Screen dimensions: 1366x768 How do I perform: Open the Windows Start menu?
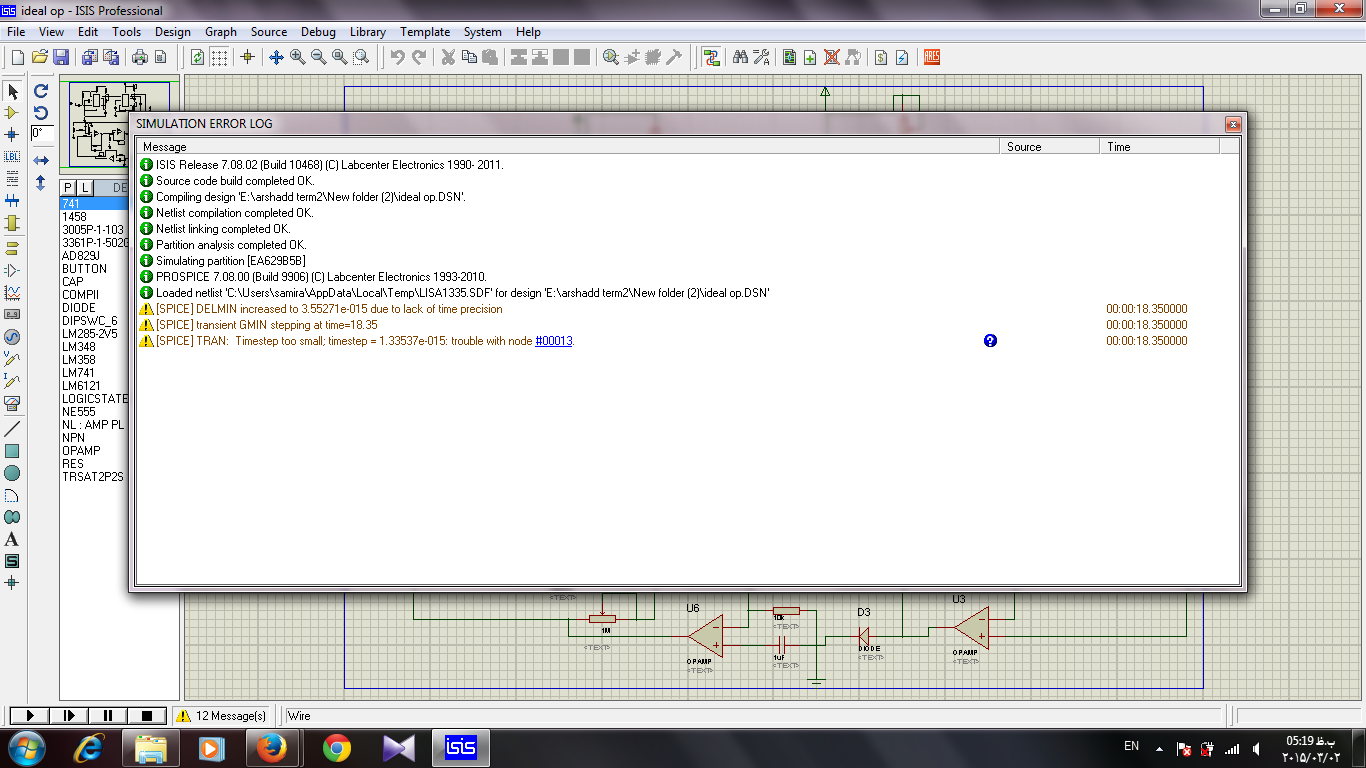27,748
